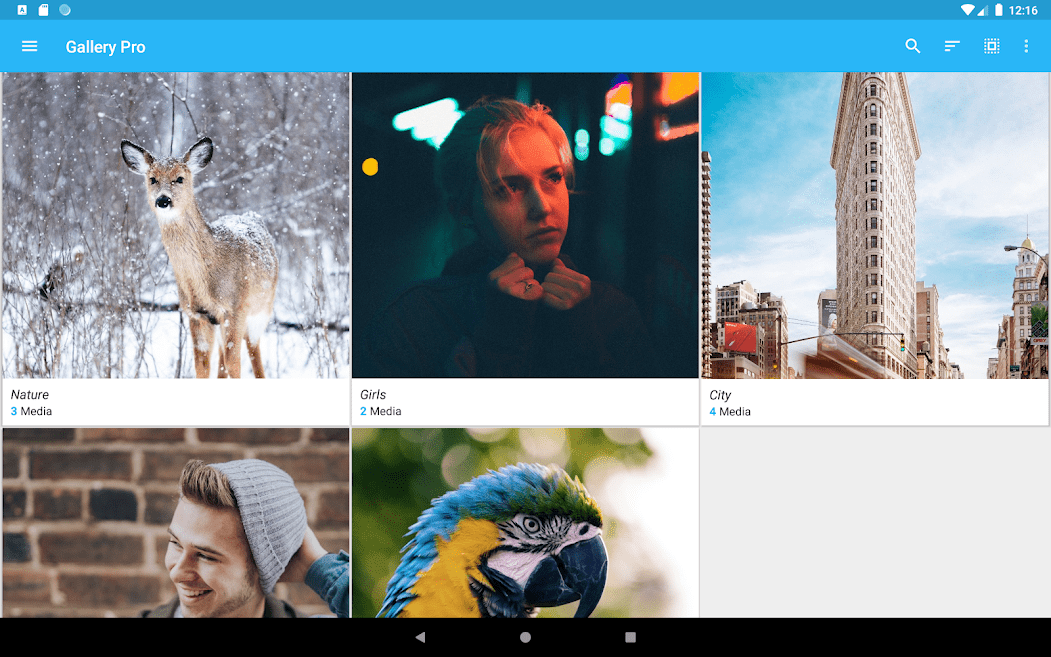Click the City album name

click(x=720, y=395)
